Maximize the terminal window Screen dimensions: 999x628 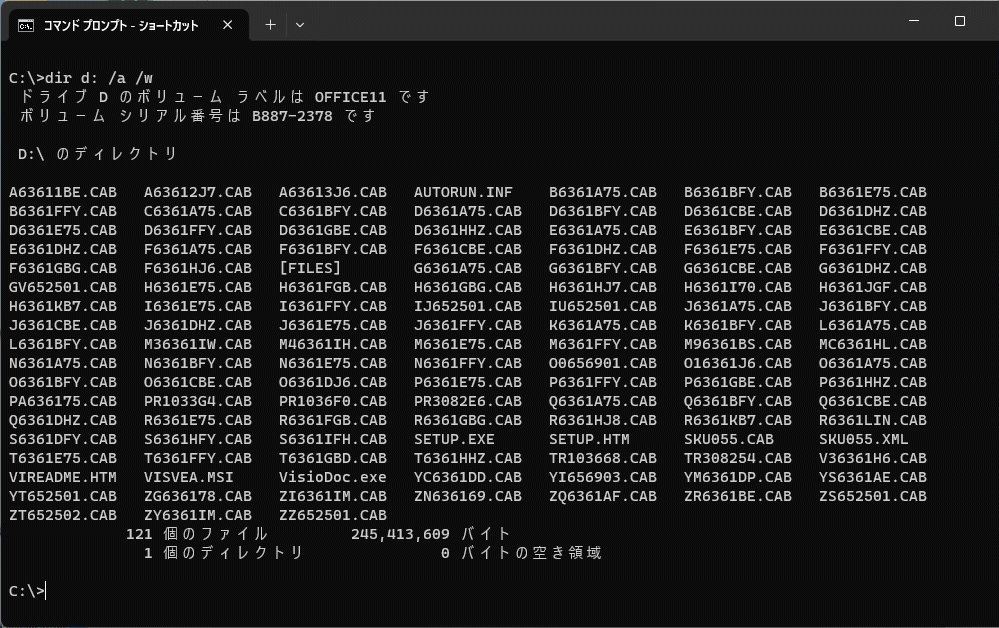959,21
